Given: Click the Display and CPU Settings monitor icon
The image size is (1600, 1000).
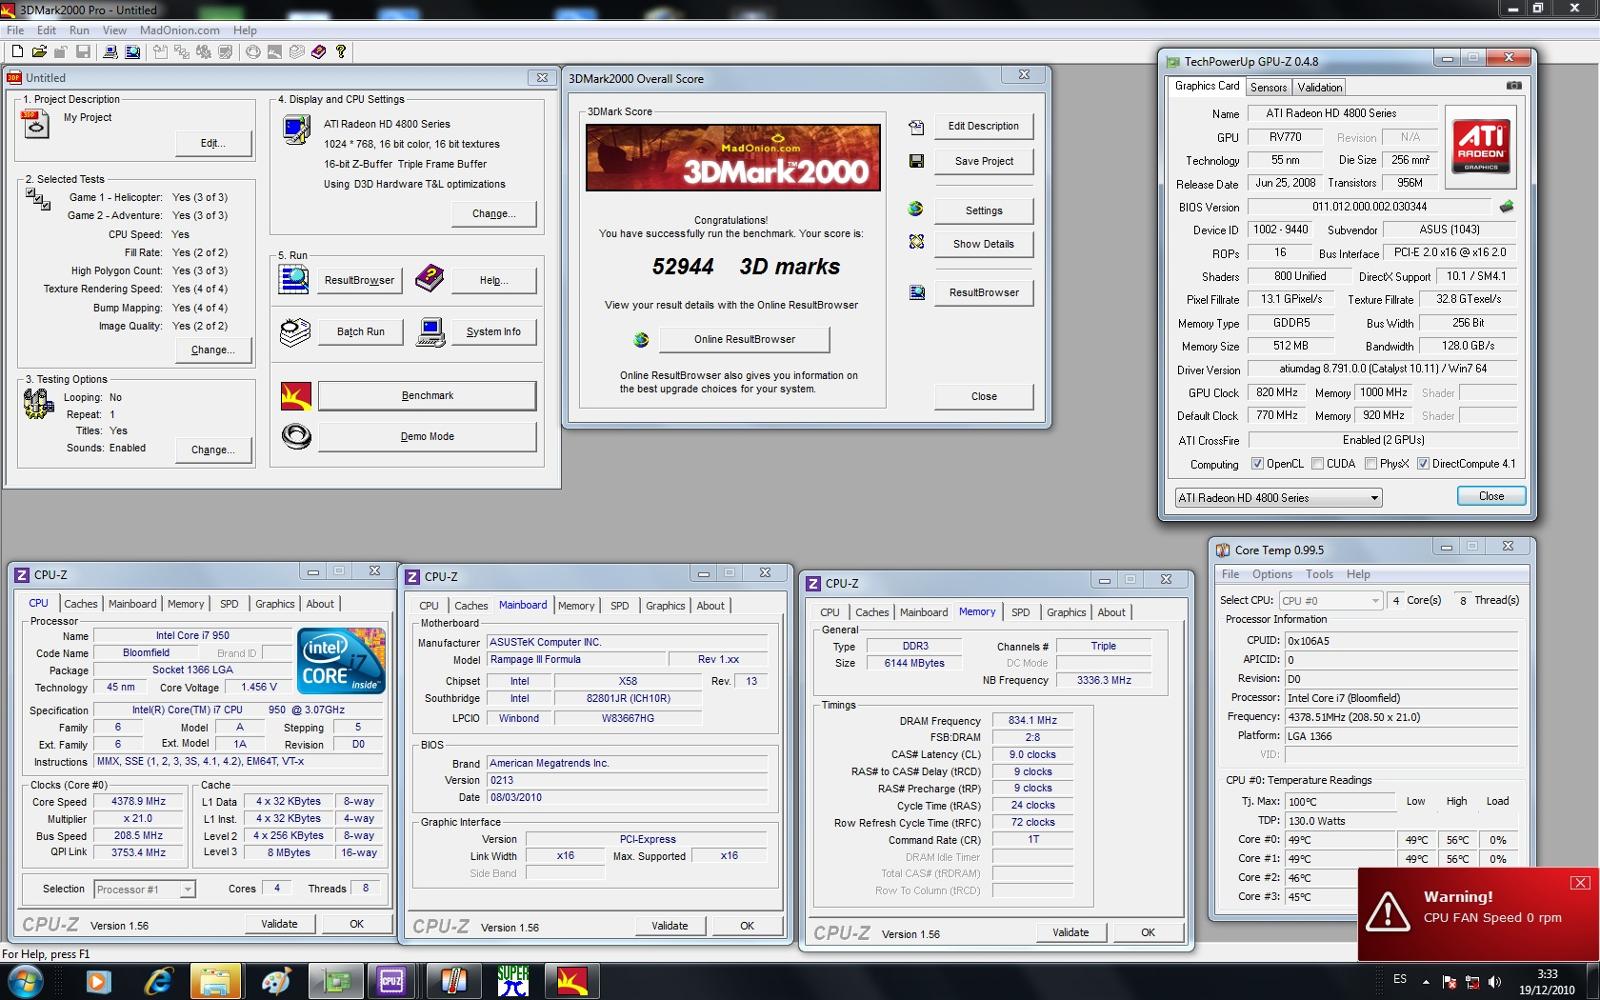Looking at the screenshot, I should [296, 130].
